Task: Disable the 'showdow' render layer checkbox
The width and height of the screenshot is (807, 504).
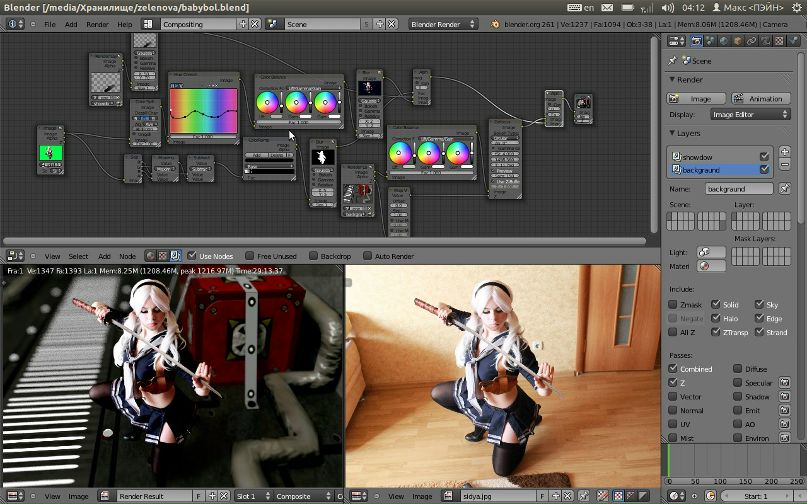Action: click(x=764, y=156)
